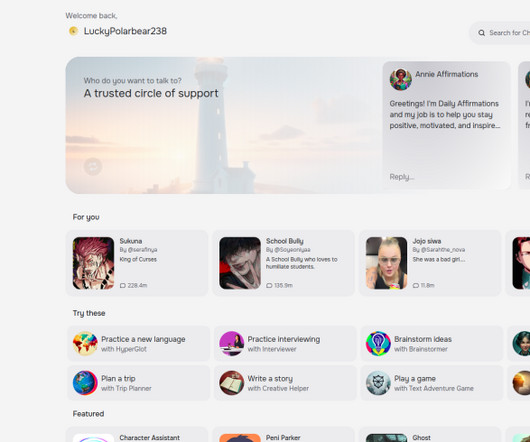Click the Creative Helper open book icon
The image size is (530, 442).
point(232,383)
